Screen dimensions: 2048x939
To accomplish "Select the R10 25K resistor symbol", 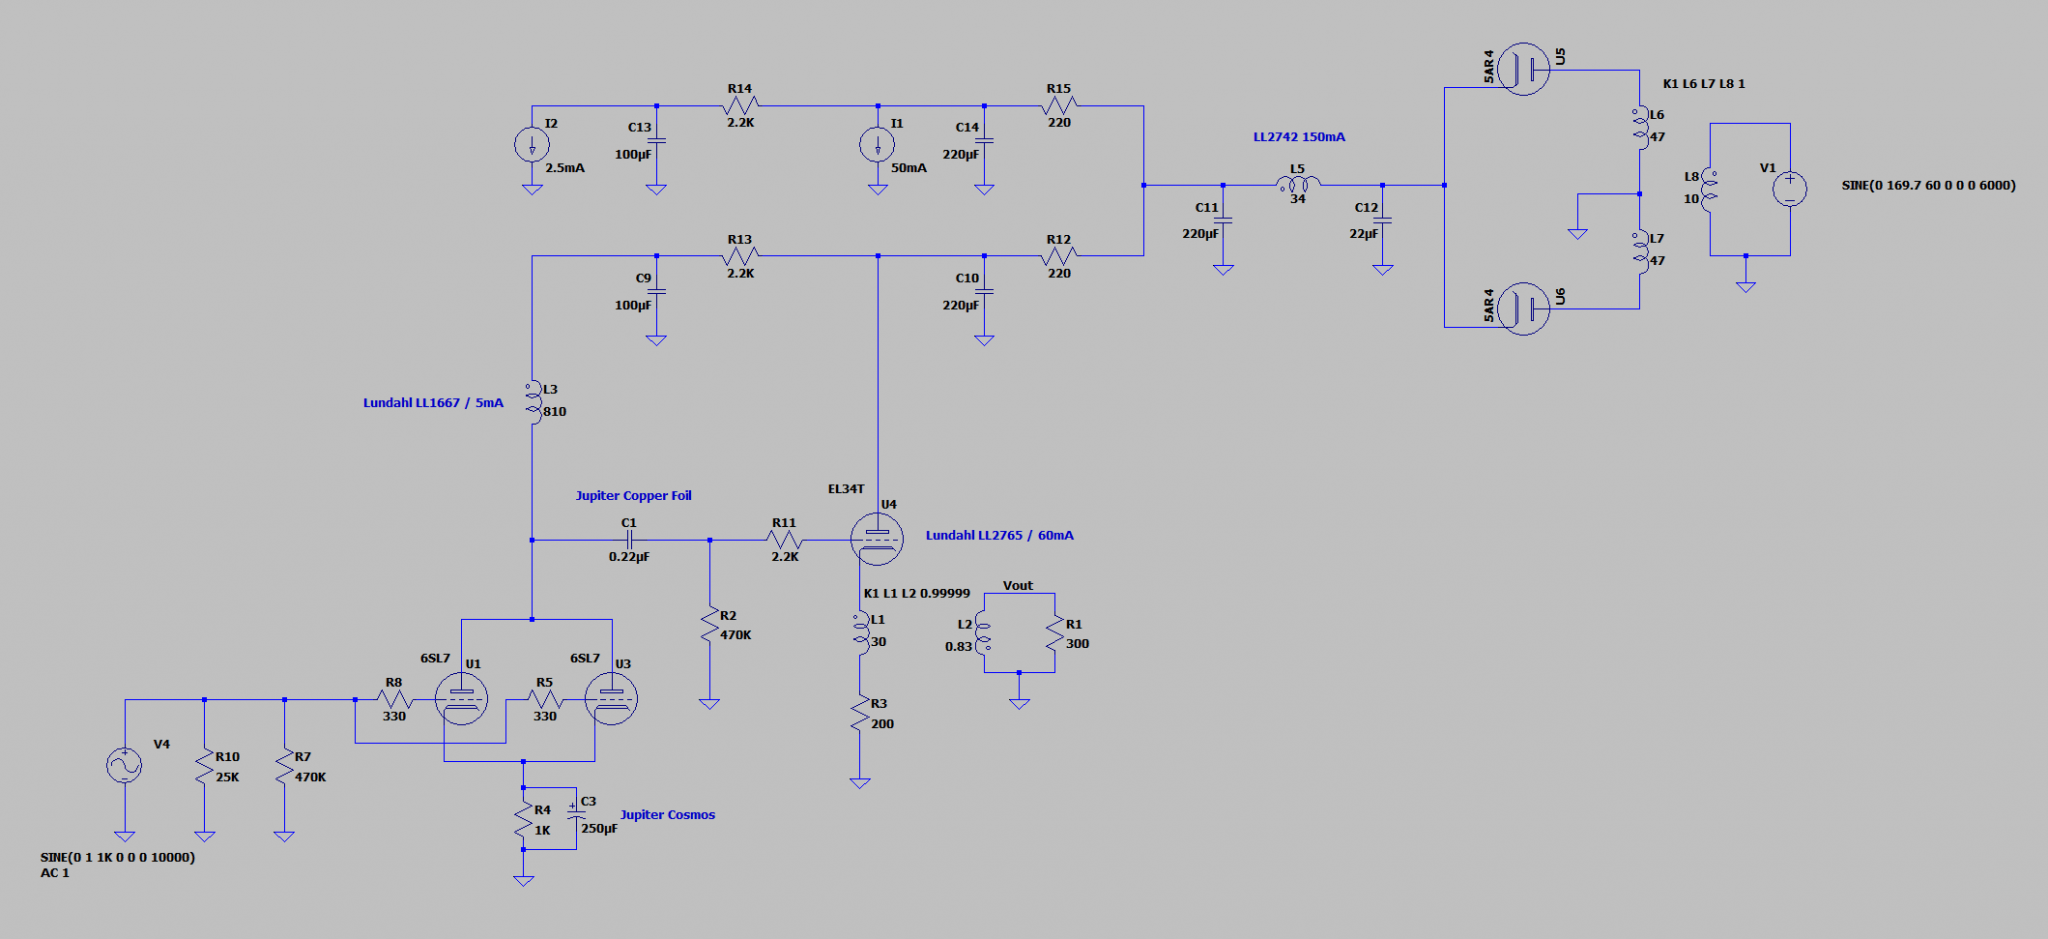I will pyautogui.click(x=204, y=766).
